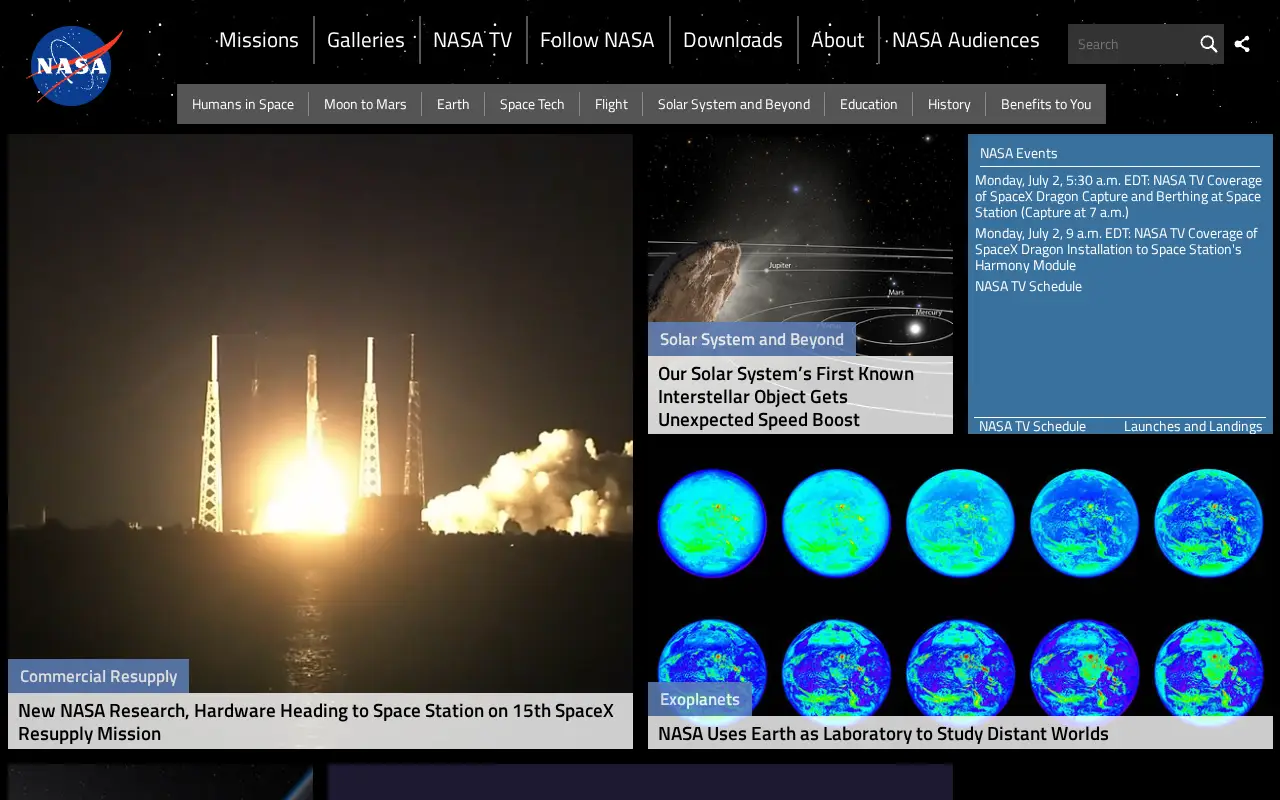Select Benefits to You topic
Screen dimensions: 1280x800
point(1046,104)
